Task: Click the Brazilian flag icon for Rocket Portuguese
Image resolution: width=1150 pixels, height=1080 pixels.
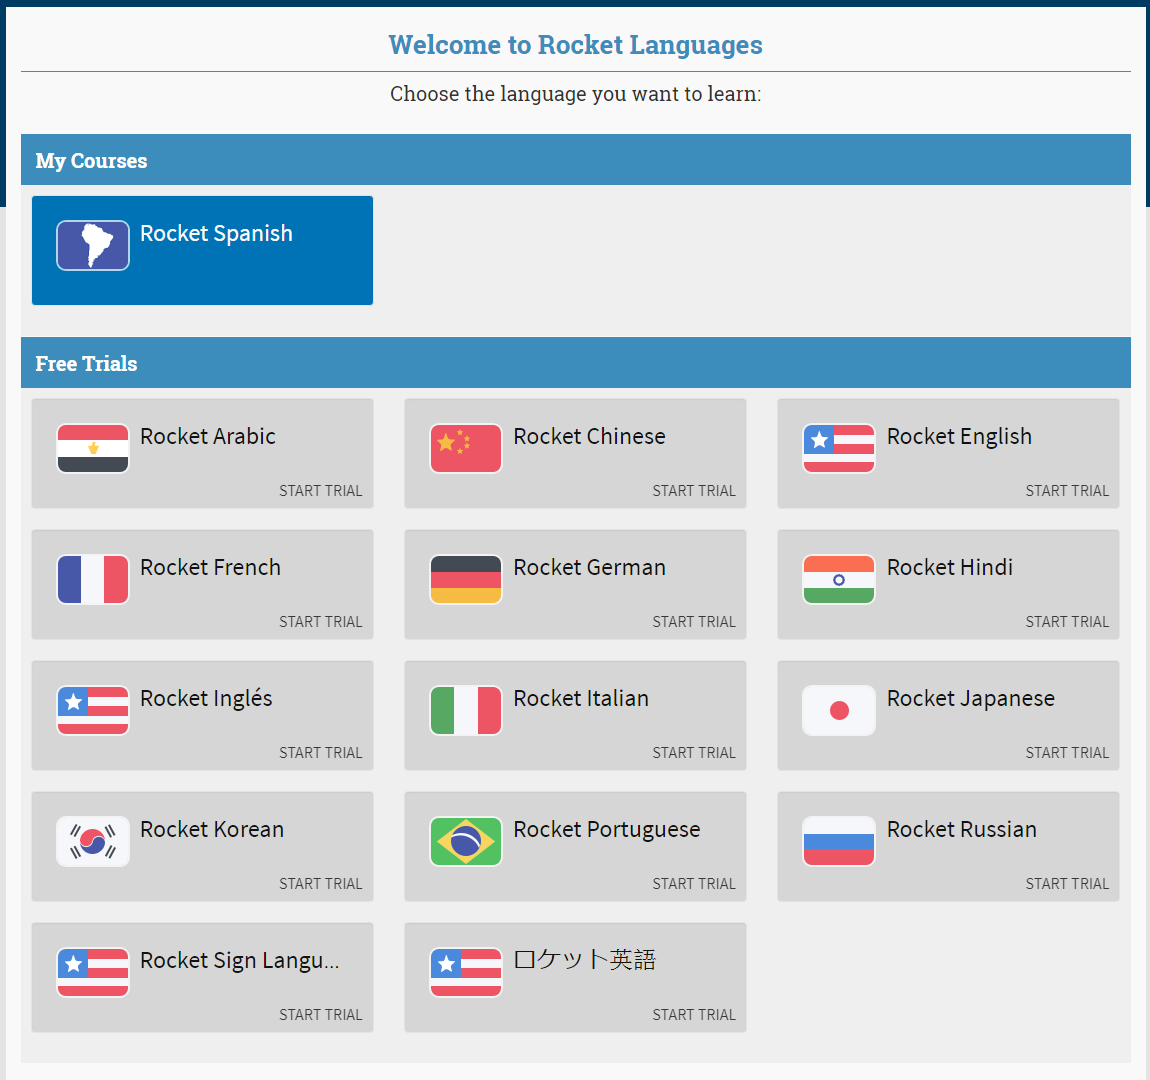Action: (x=466, y=842)
